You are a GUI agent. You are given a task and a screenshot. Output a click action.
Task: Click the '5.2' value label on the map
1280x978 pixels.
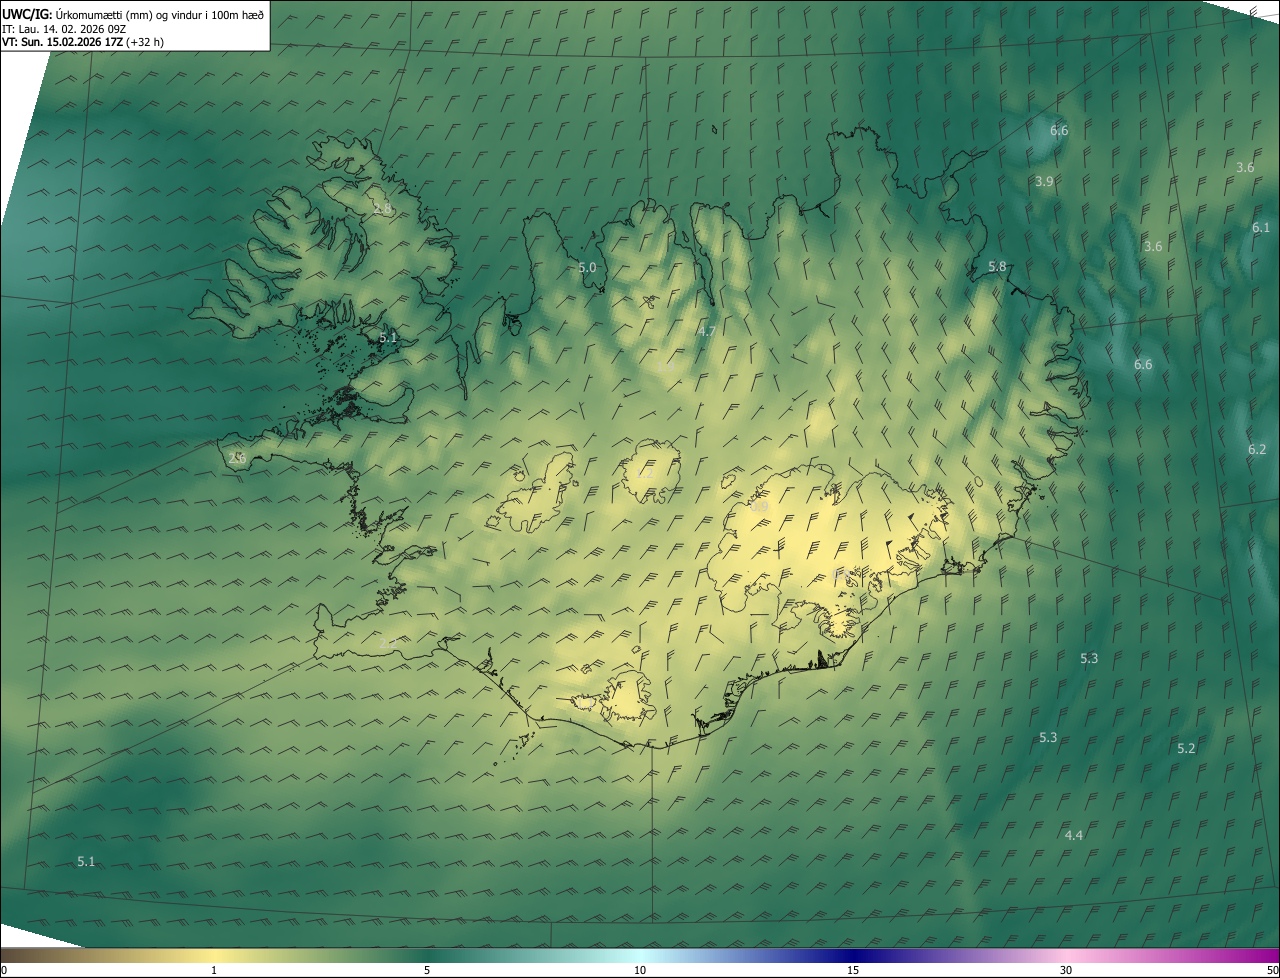coord(1186,749)
